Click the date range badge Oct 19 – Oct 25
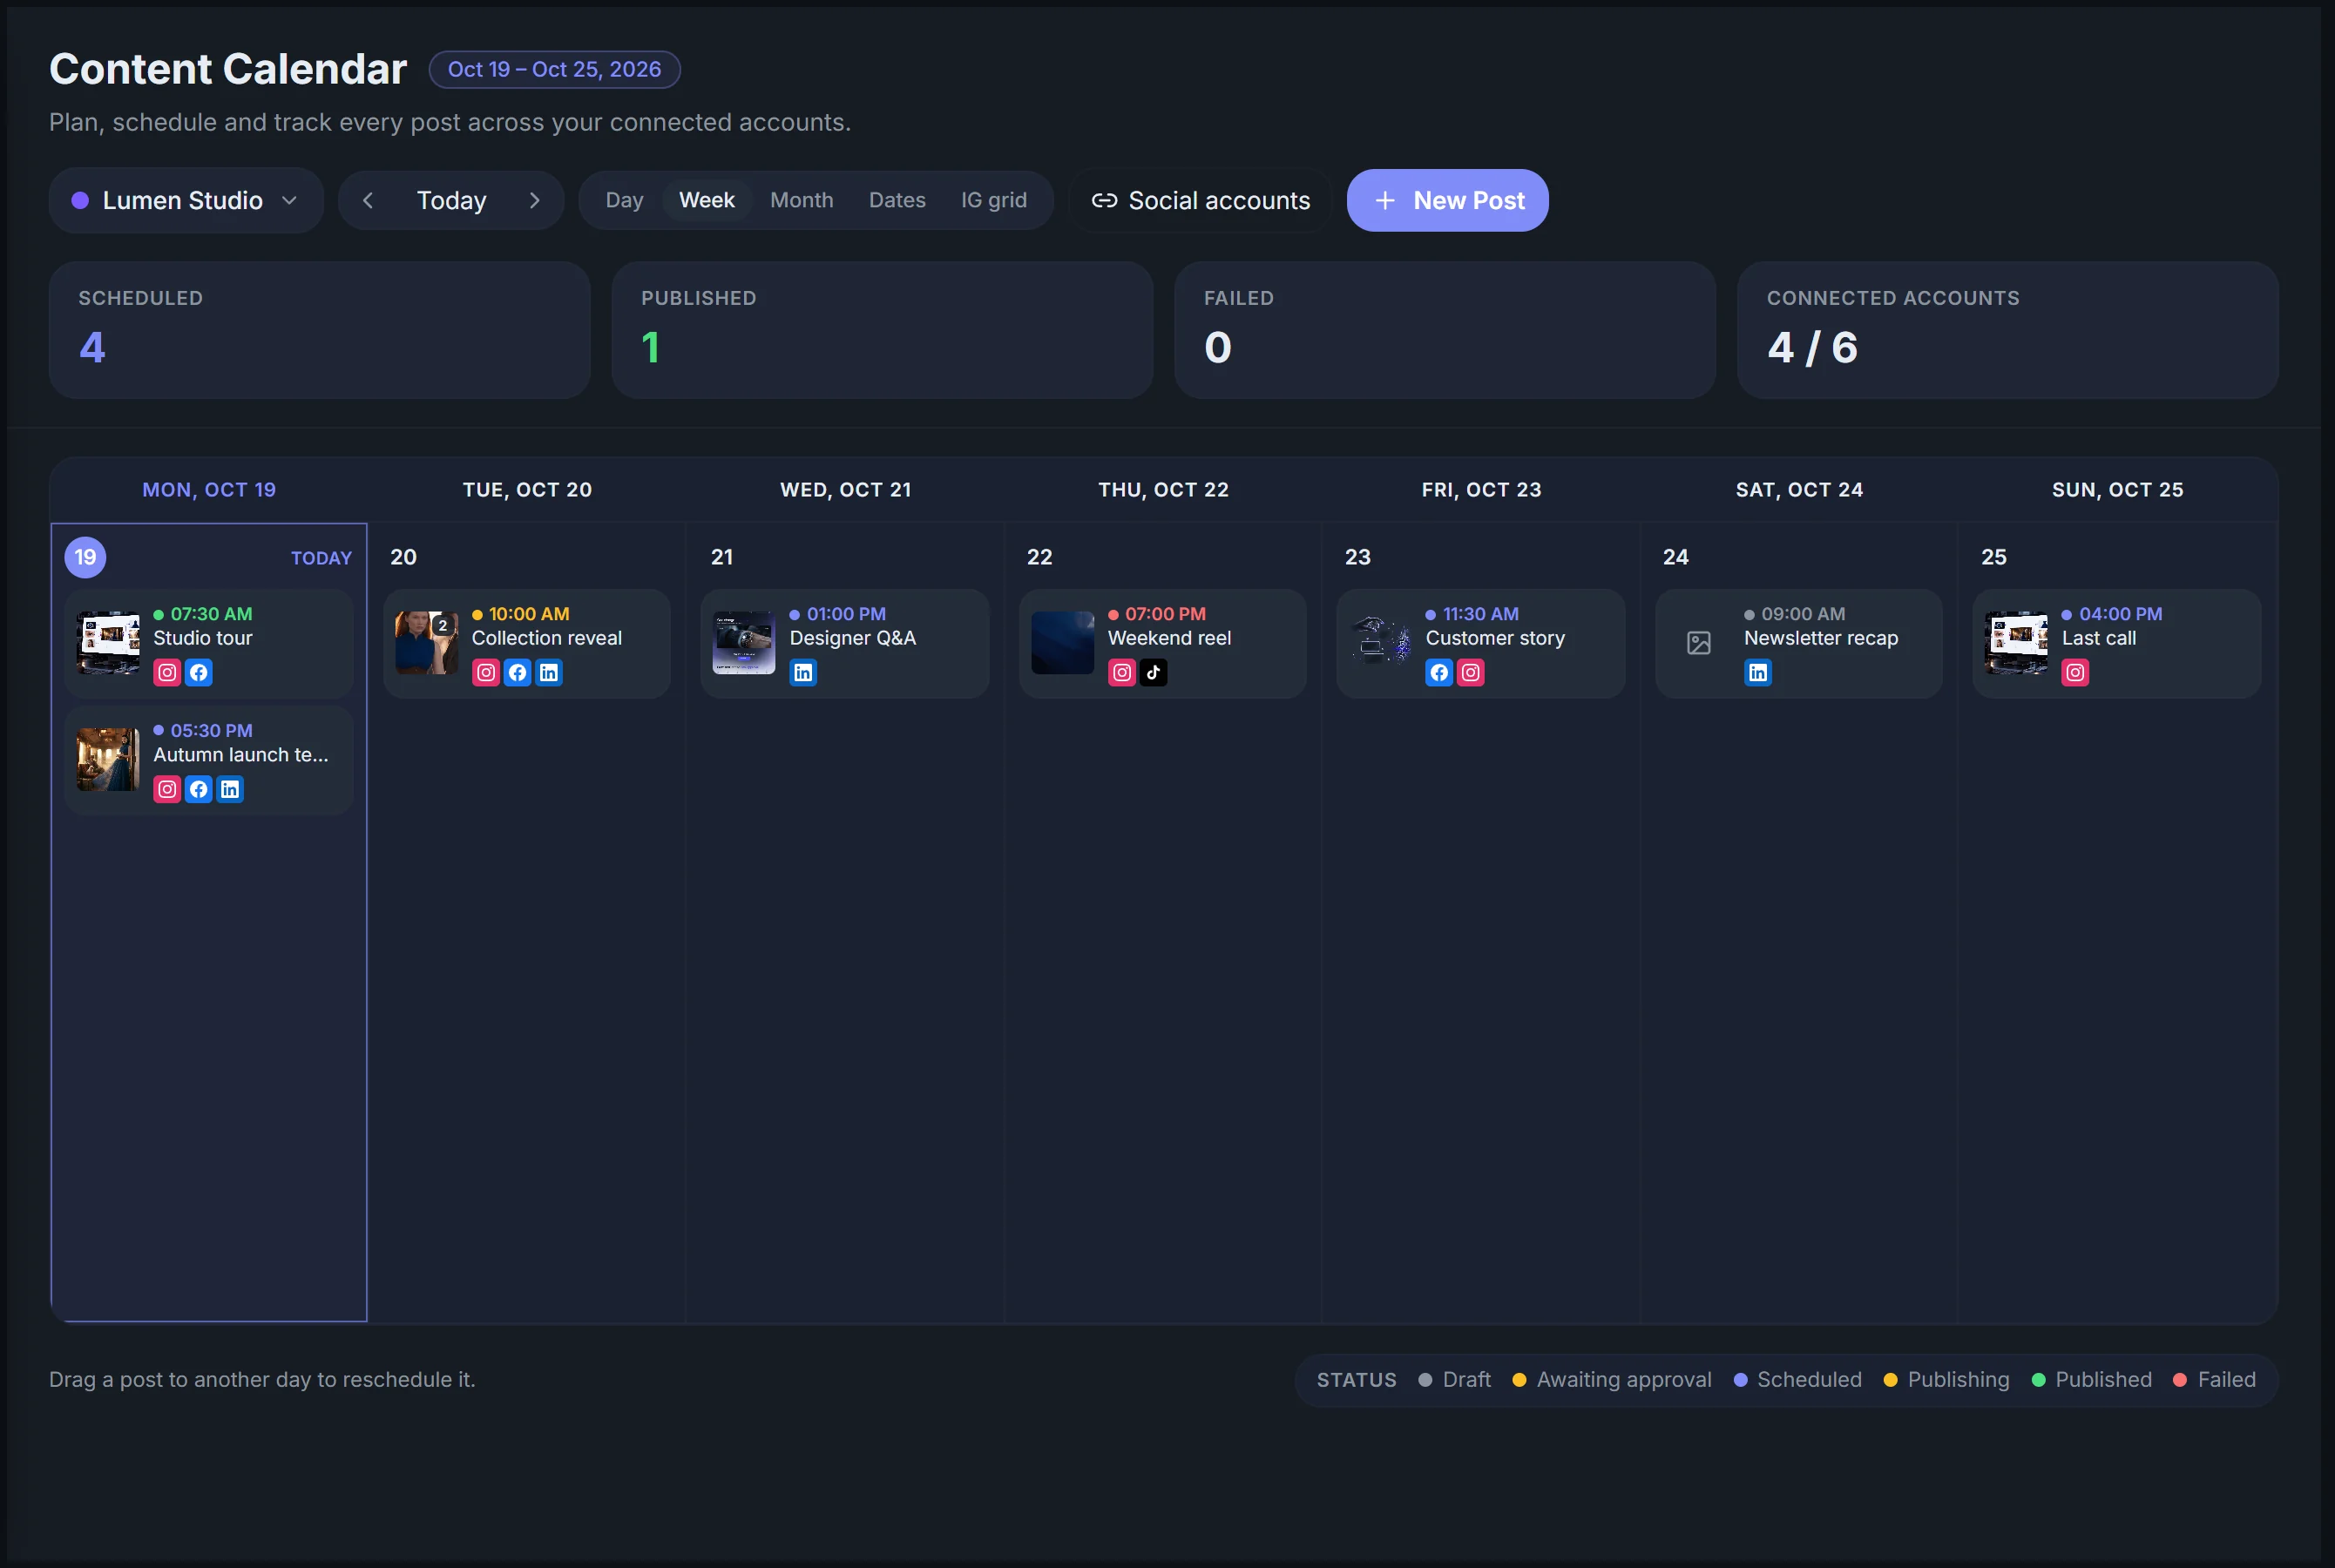Image resolution: width=2335 pixels, height=1568 pixels. 555,70
